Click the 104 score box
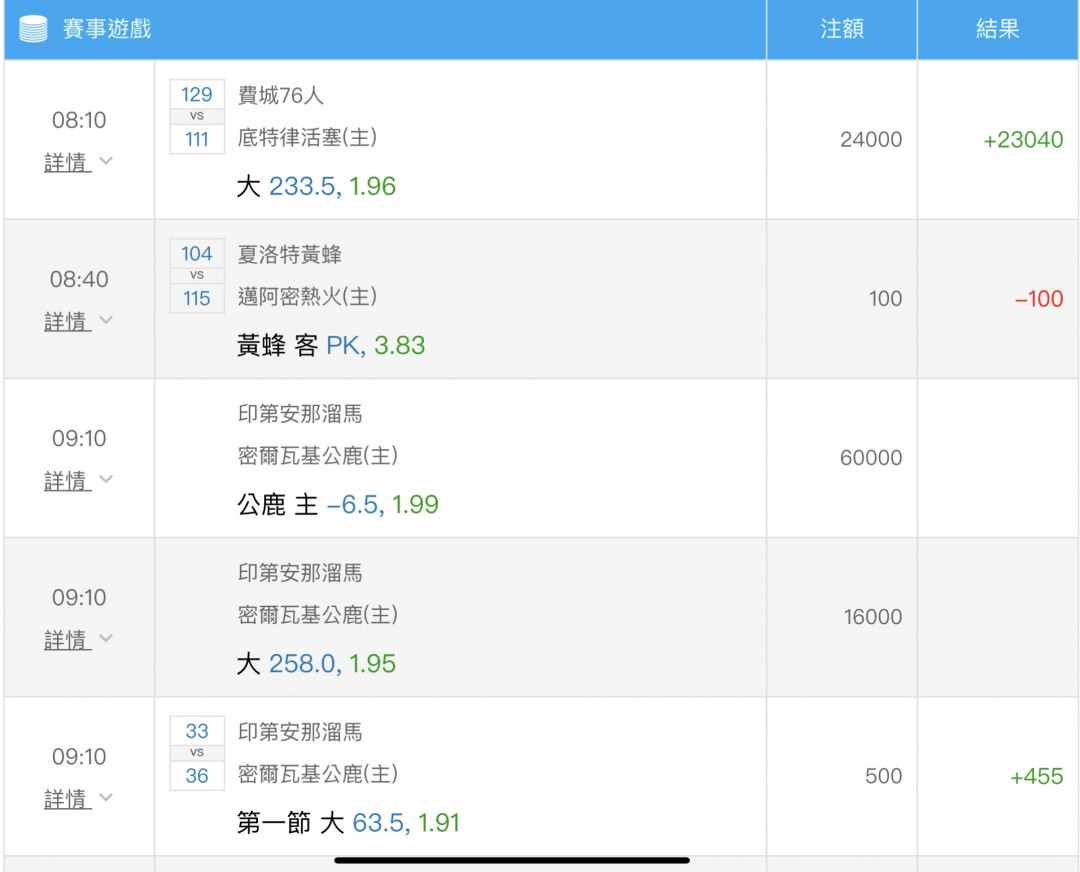The width and height of the screenshot is (1080, 872). tap(197, 253)
